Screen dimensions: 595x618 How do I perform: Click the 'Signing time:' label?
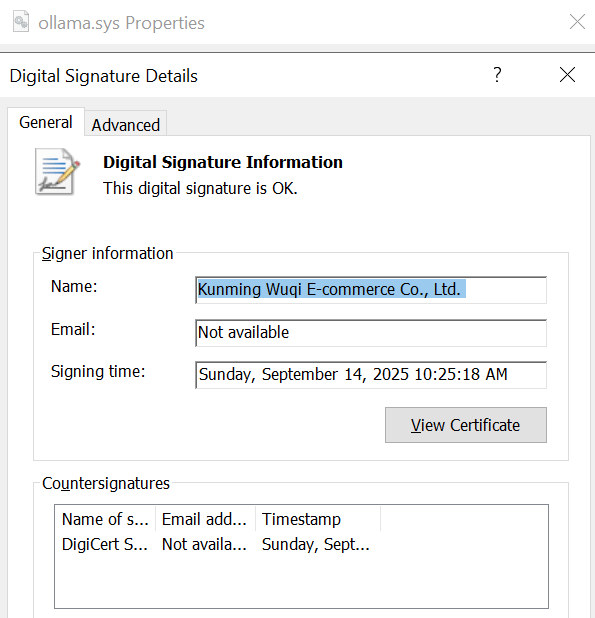tap(98, 372)
